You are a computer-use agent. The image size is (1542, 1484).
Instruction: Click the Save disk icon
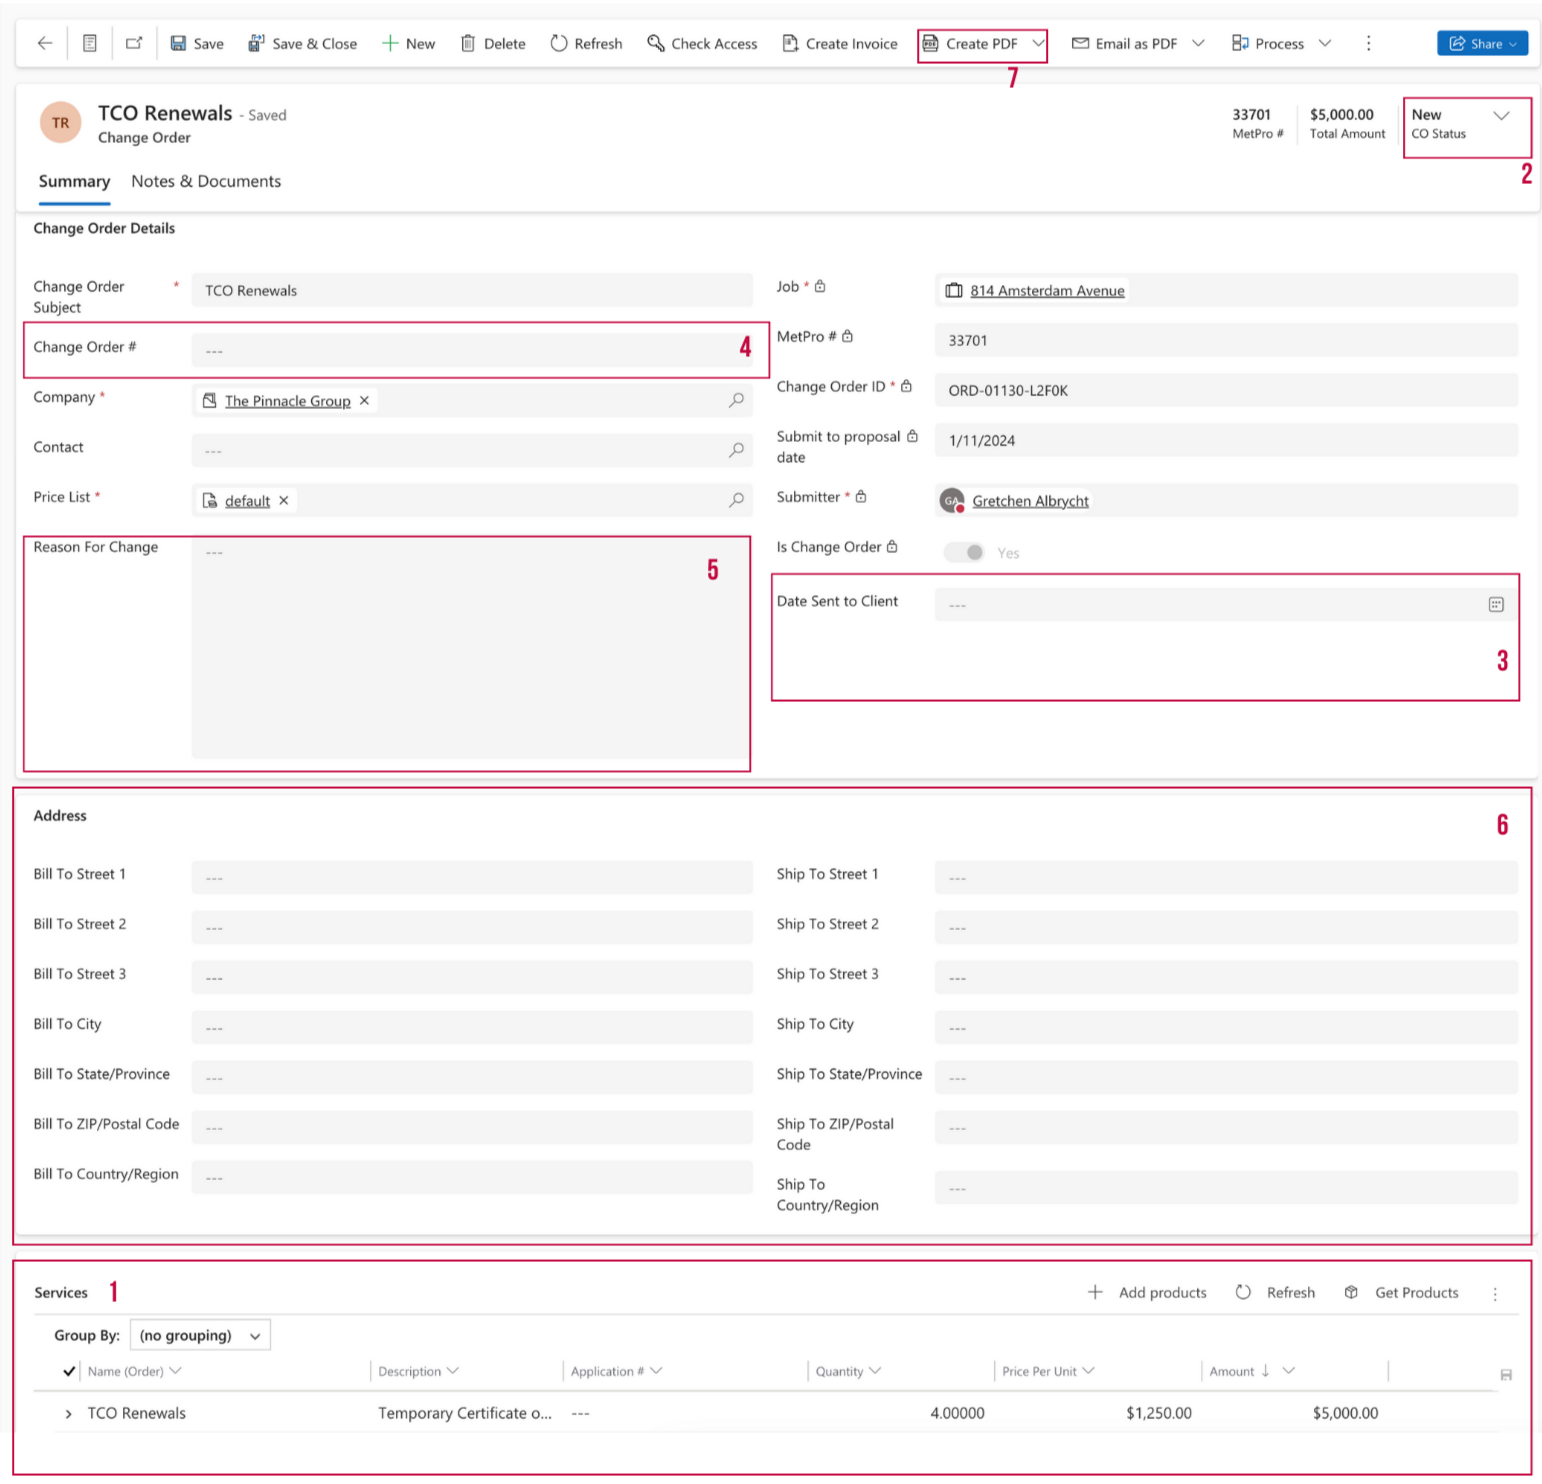[179, 43]
